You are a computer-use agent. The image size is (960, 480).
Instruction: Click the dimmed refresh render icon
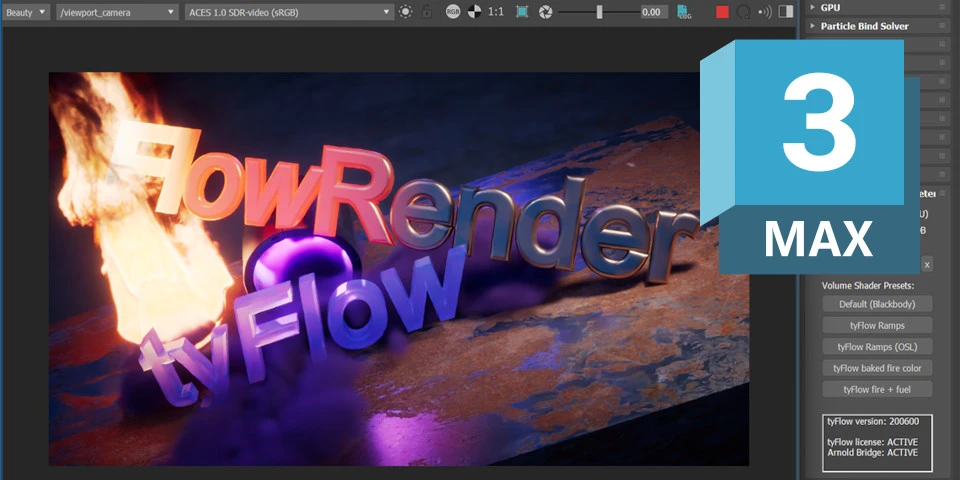tap(743, 12)
